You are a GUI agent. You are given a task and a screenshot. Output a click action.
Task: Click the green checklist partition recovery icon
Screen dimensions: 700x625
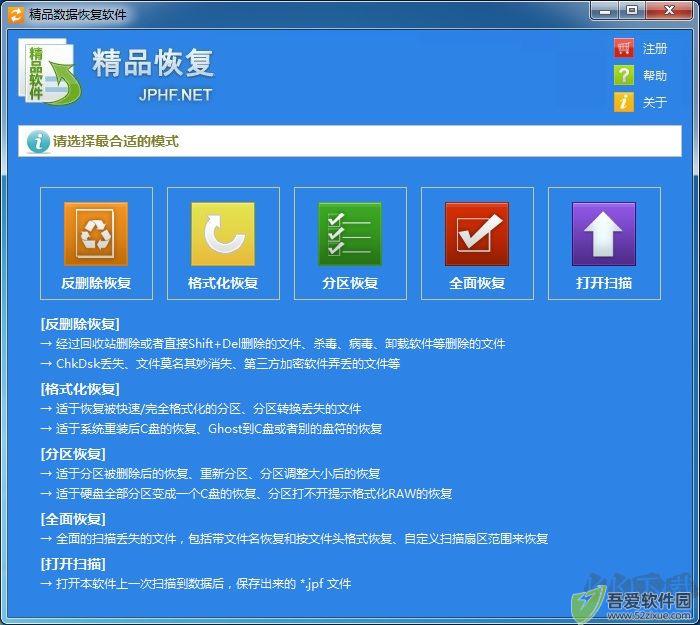click(350, 234)
